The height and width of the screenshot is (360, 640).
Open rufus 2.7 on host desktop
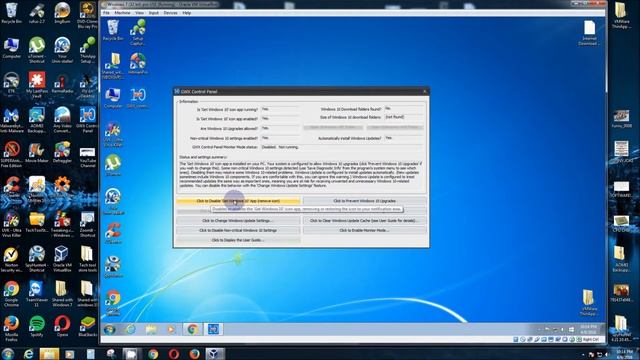coord(37,13)
